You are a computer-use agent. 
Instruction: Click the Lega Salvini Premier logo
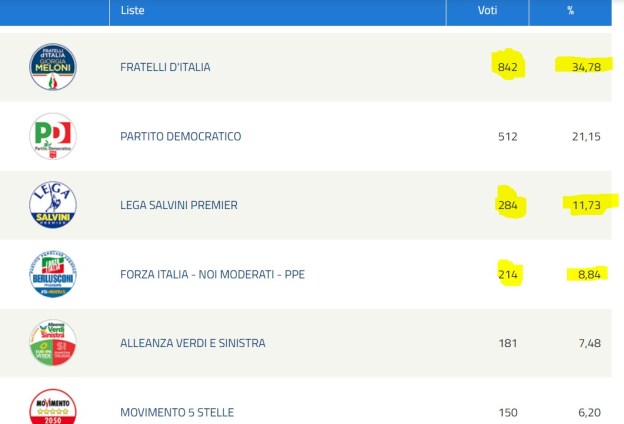53,205
